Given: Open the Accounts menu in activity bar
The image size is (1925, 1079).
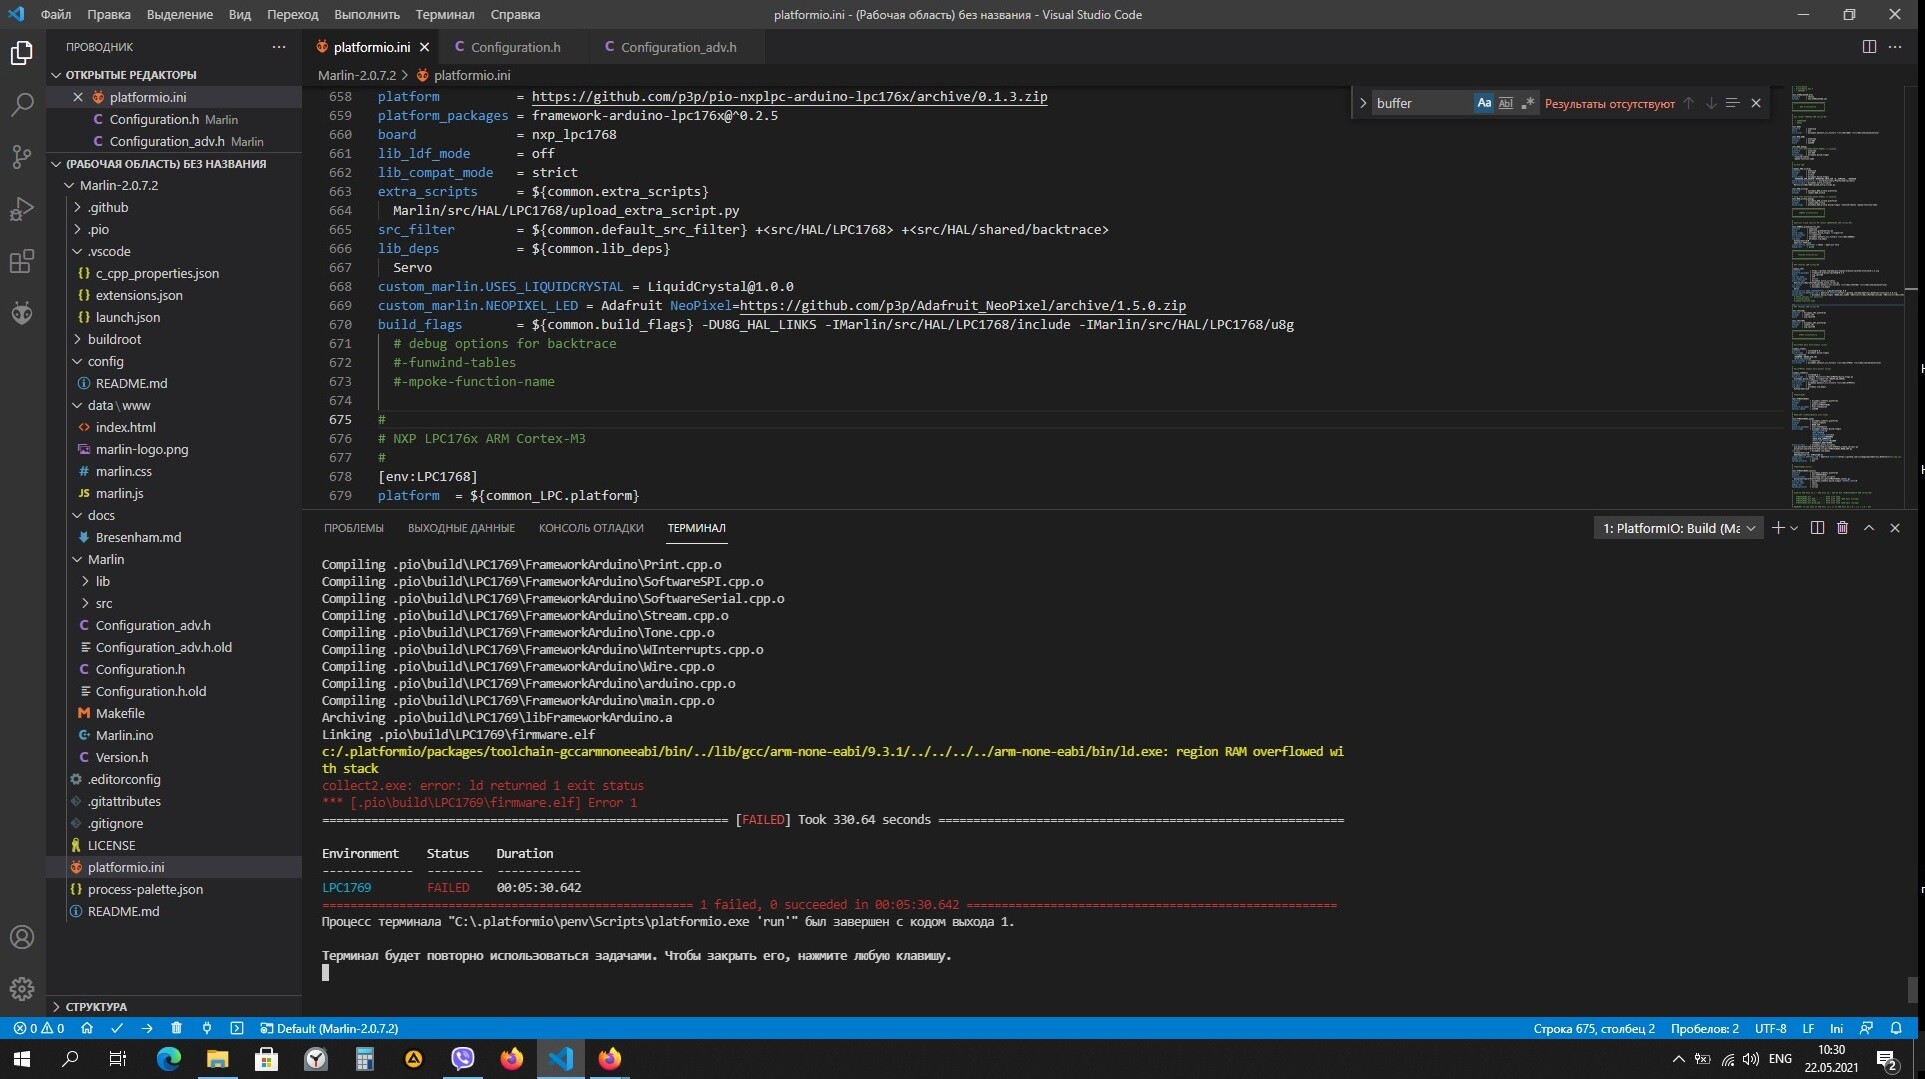Looking at the screenshot, I should click(22, 937).
